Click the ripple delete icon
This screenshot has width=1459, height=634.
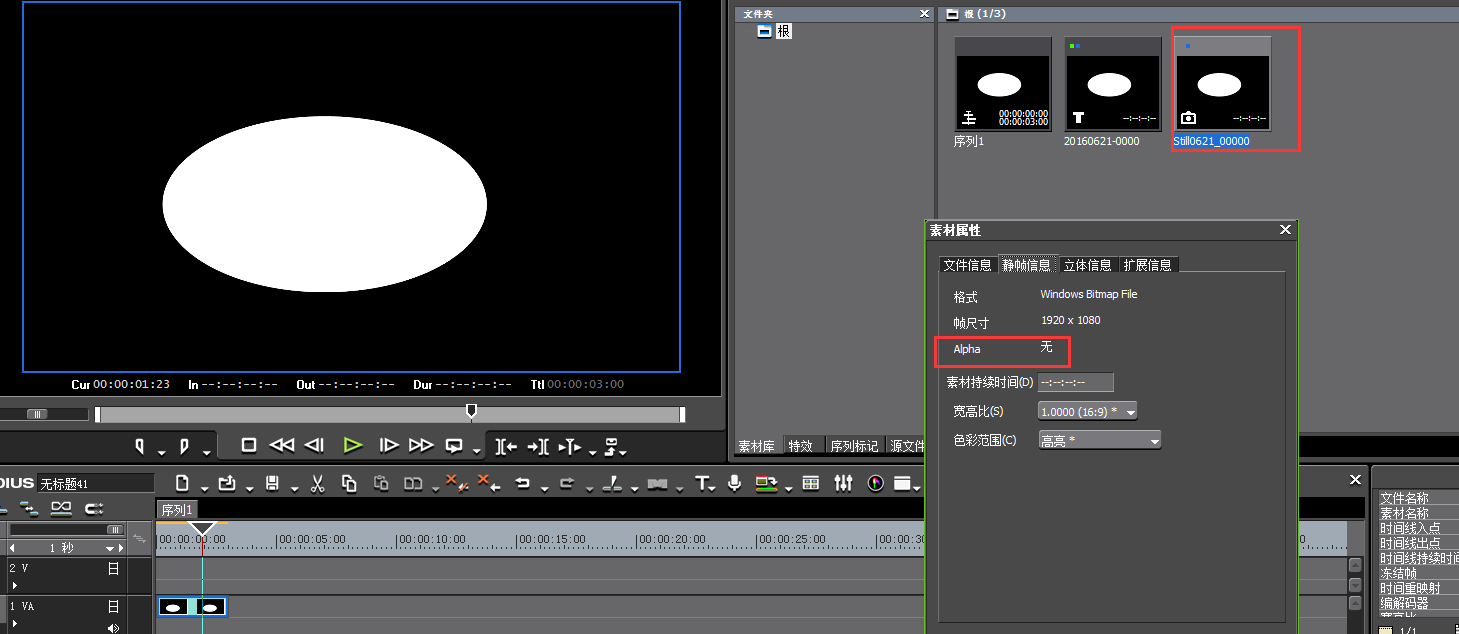tap(488, 484)
